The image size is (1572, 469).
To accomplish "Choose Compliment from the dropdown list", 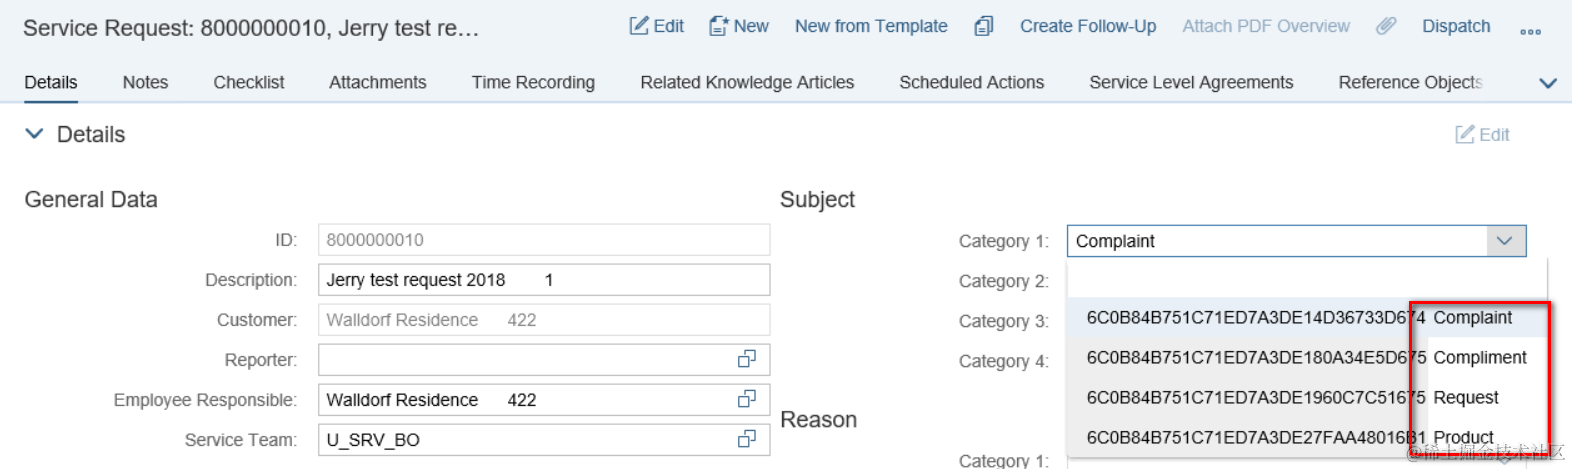I will (x=1479, y=357).
